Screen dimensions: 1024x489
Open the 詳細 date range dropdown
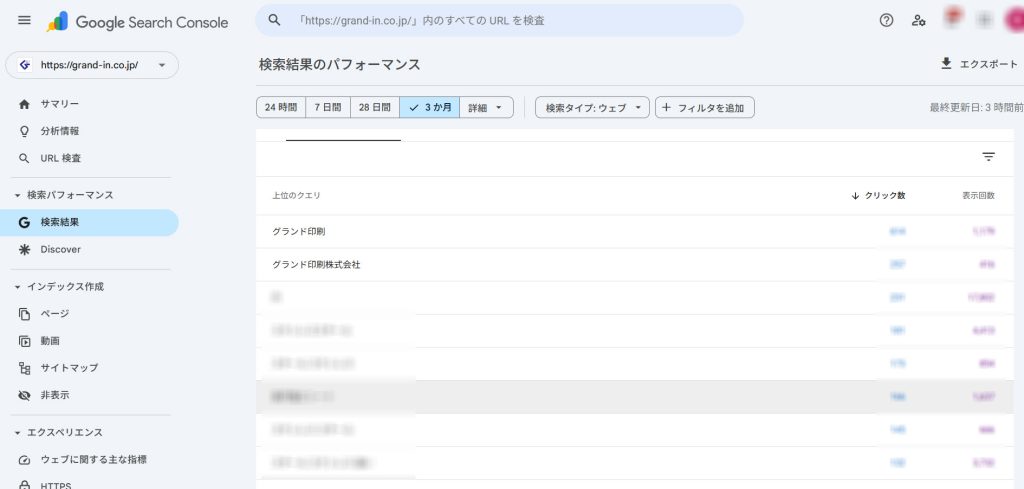pos(487,108)
